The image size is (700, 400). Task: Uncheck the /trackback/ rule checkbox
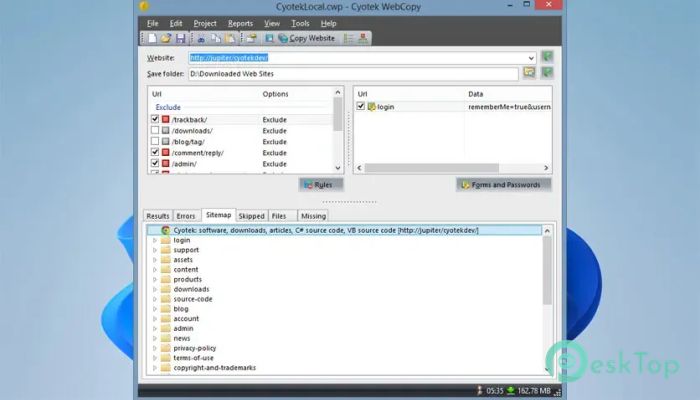[x=155, y=119]
